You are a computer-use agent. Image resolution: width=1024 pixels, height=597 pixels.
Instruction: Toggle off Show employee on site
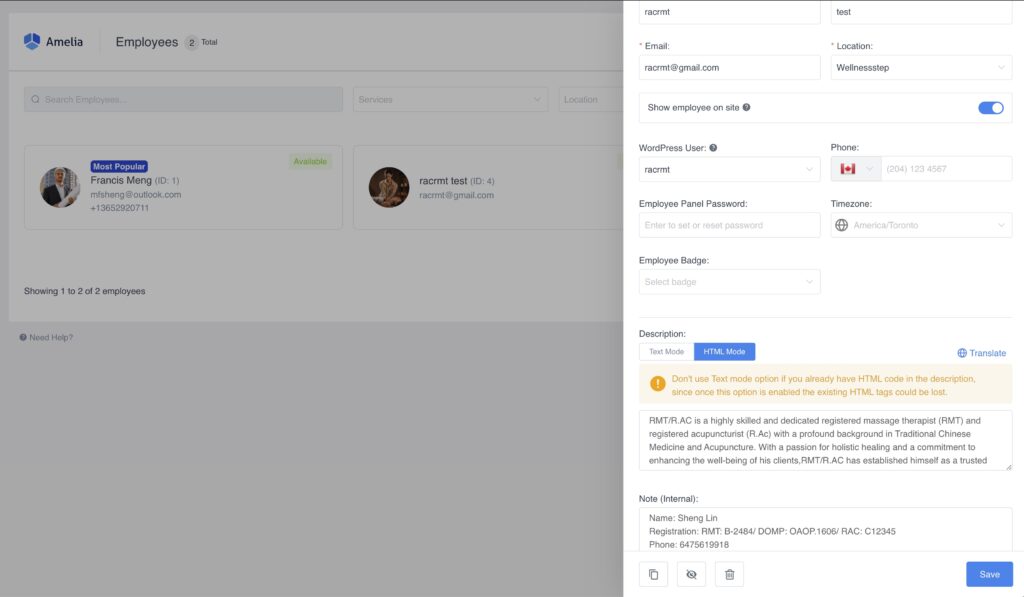click(x=990, y=108)
